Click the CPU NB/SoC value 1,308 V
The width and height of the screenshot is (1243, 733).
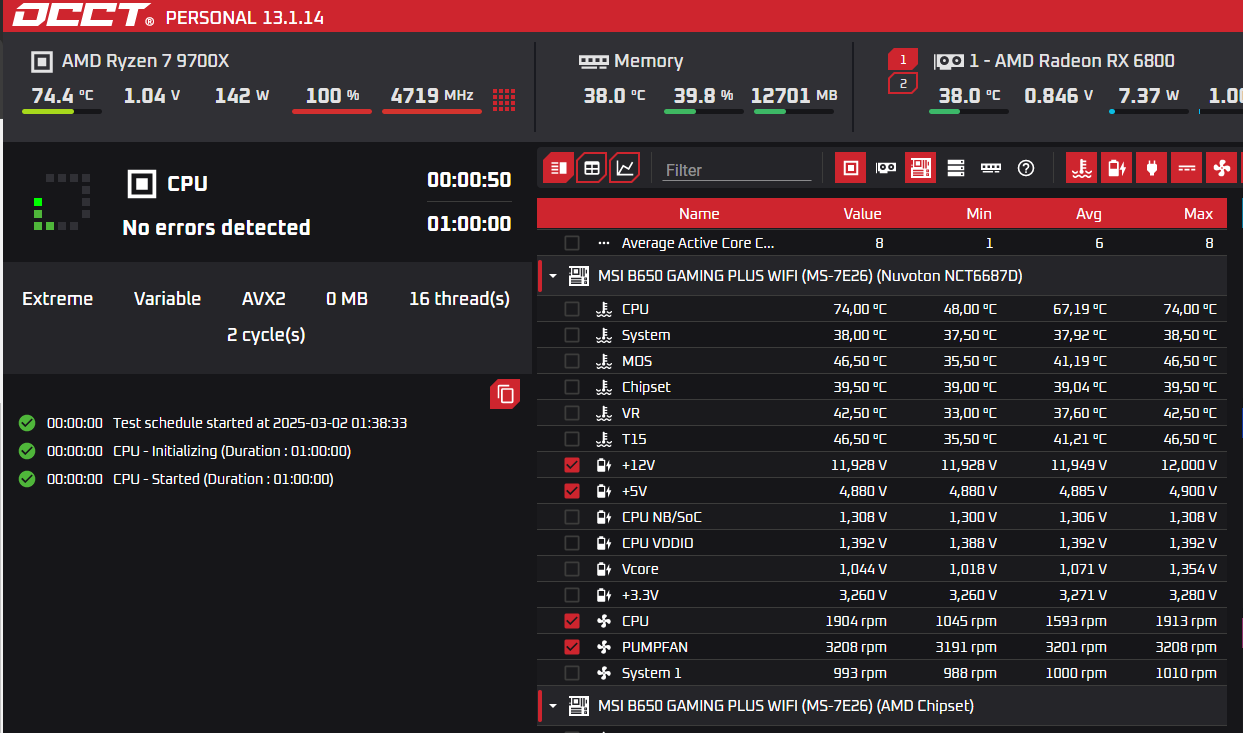click(x=862, y=517)
